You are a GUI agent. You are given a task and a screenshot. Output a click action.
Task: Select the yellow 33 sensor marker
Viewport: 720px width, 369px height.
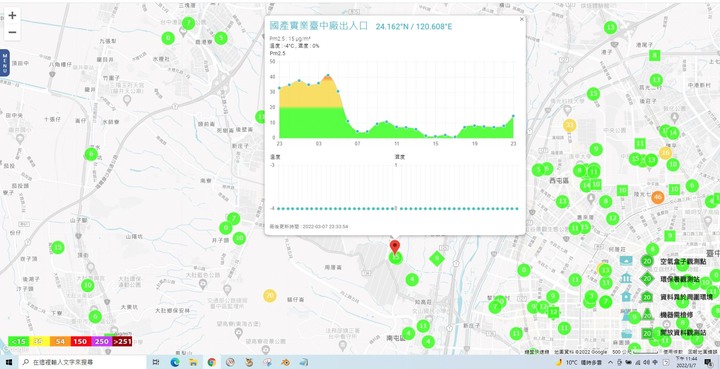(x=569, y=125)
